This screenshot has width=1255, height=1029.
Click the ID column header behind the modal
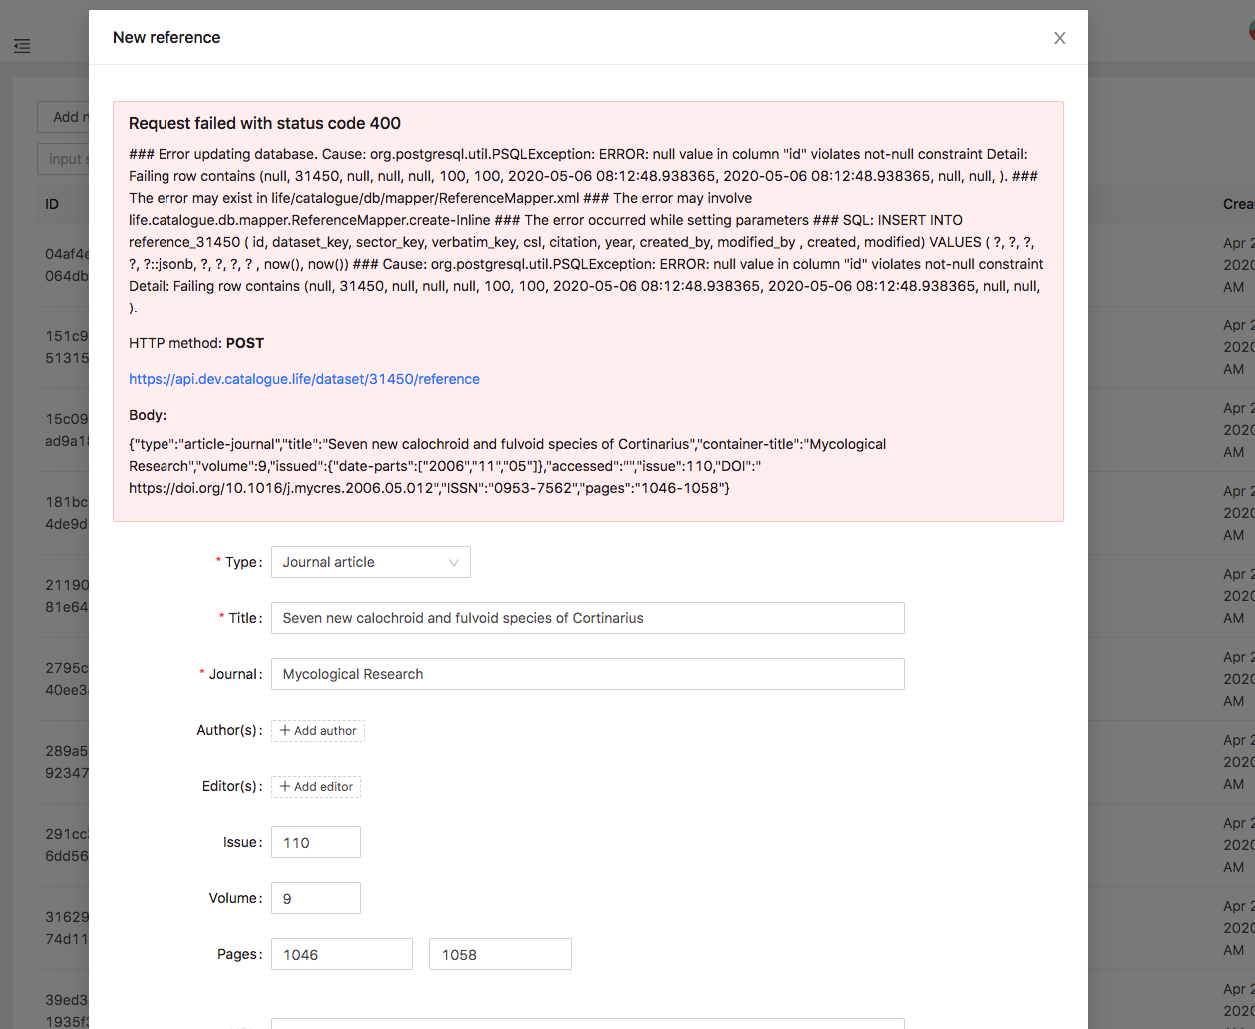click(52, 204)
